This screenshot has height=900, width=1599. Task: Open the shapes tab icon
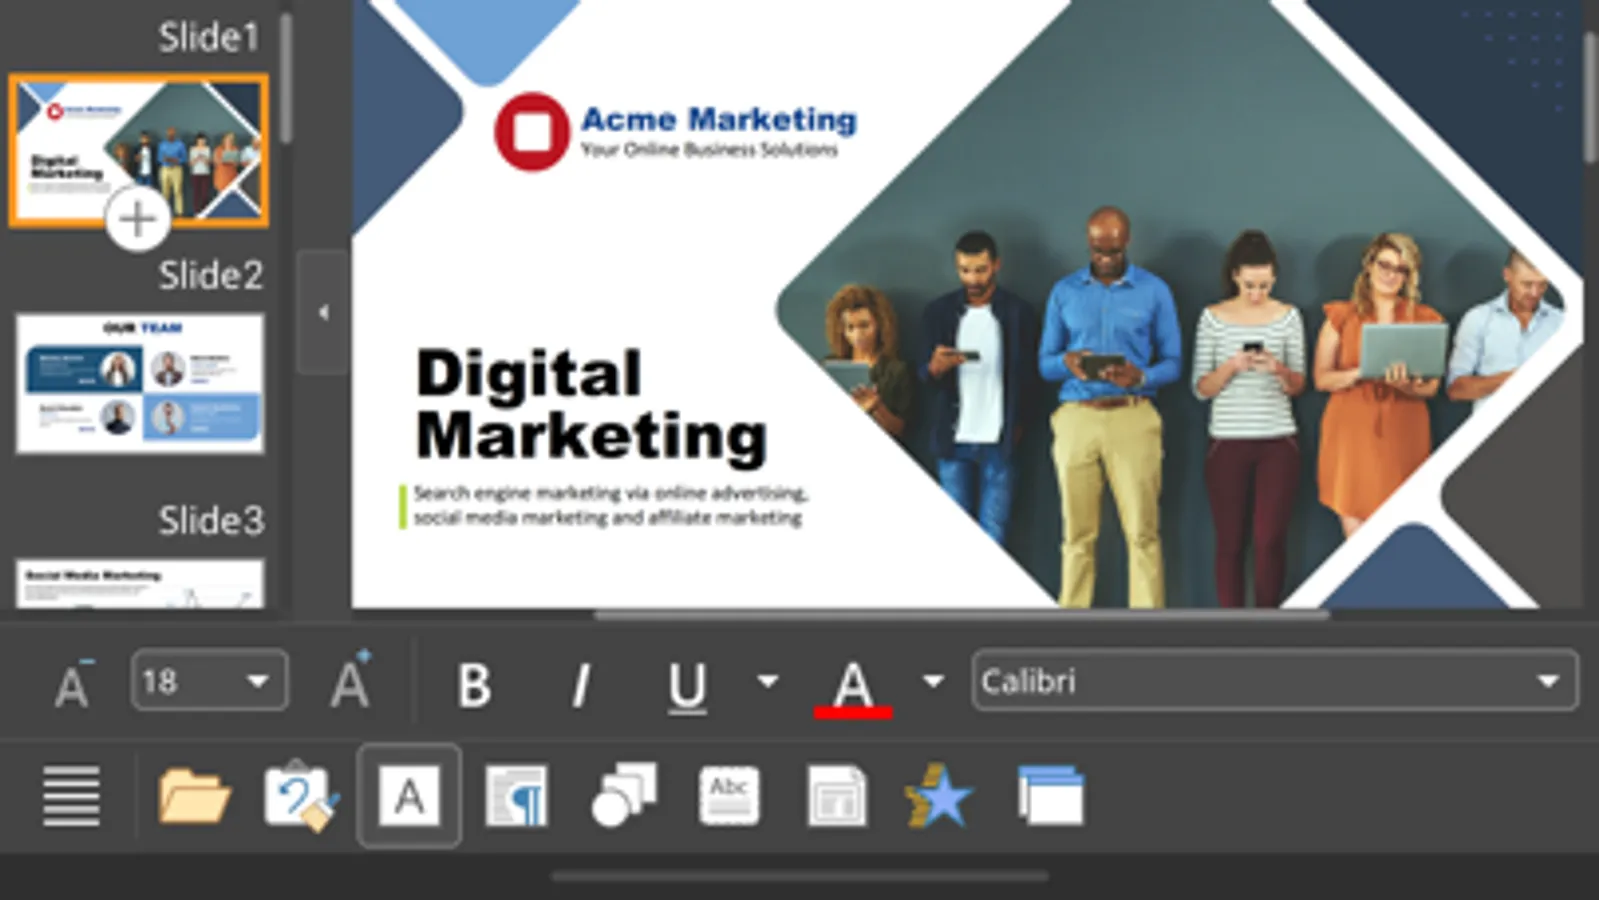point(624,796)
